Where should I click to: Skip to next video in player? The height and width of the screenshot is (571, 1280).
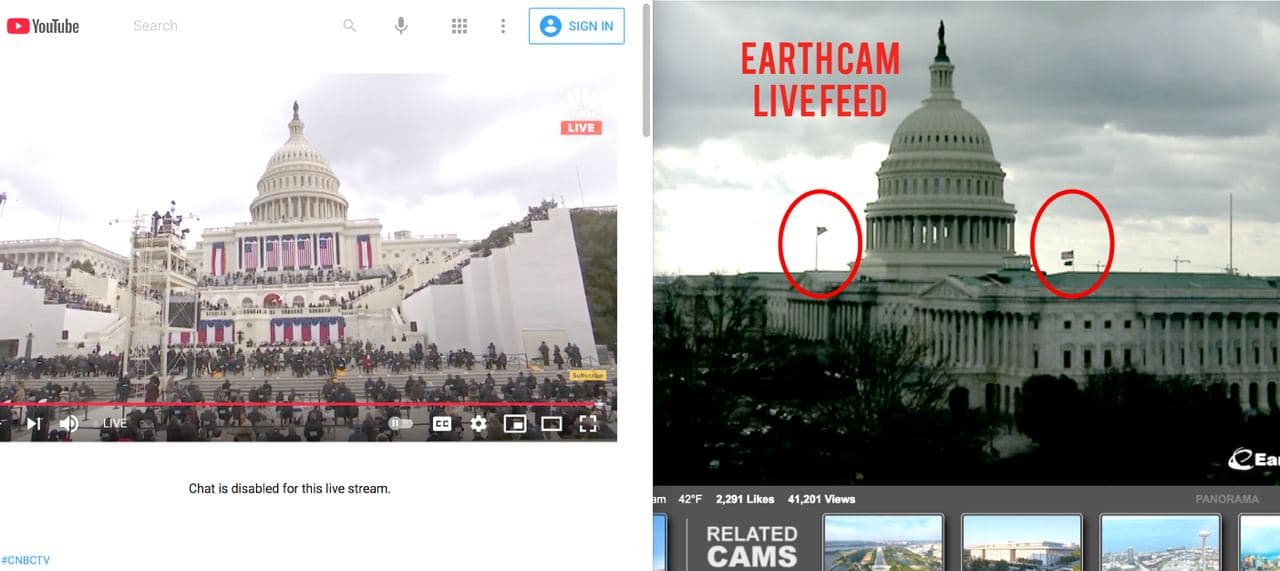[x=34, y=423]
